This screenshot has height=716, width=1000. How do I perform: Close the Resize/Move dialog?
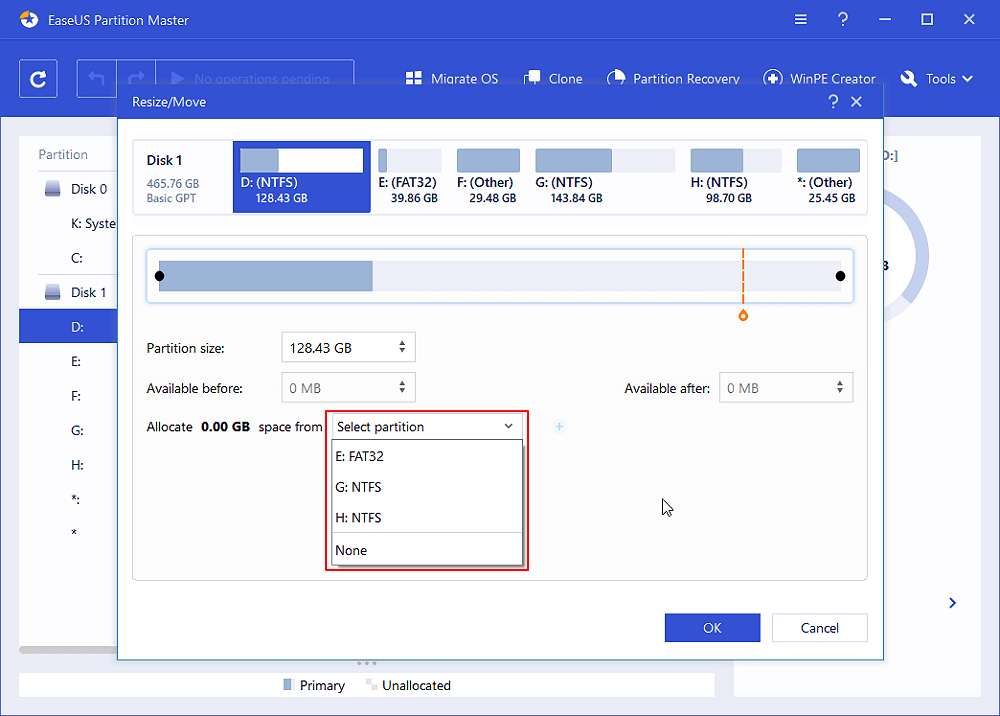[857, 101]
